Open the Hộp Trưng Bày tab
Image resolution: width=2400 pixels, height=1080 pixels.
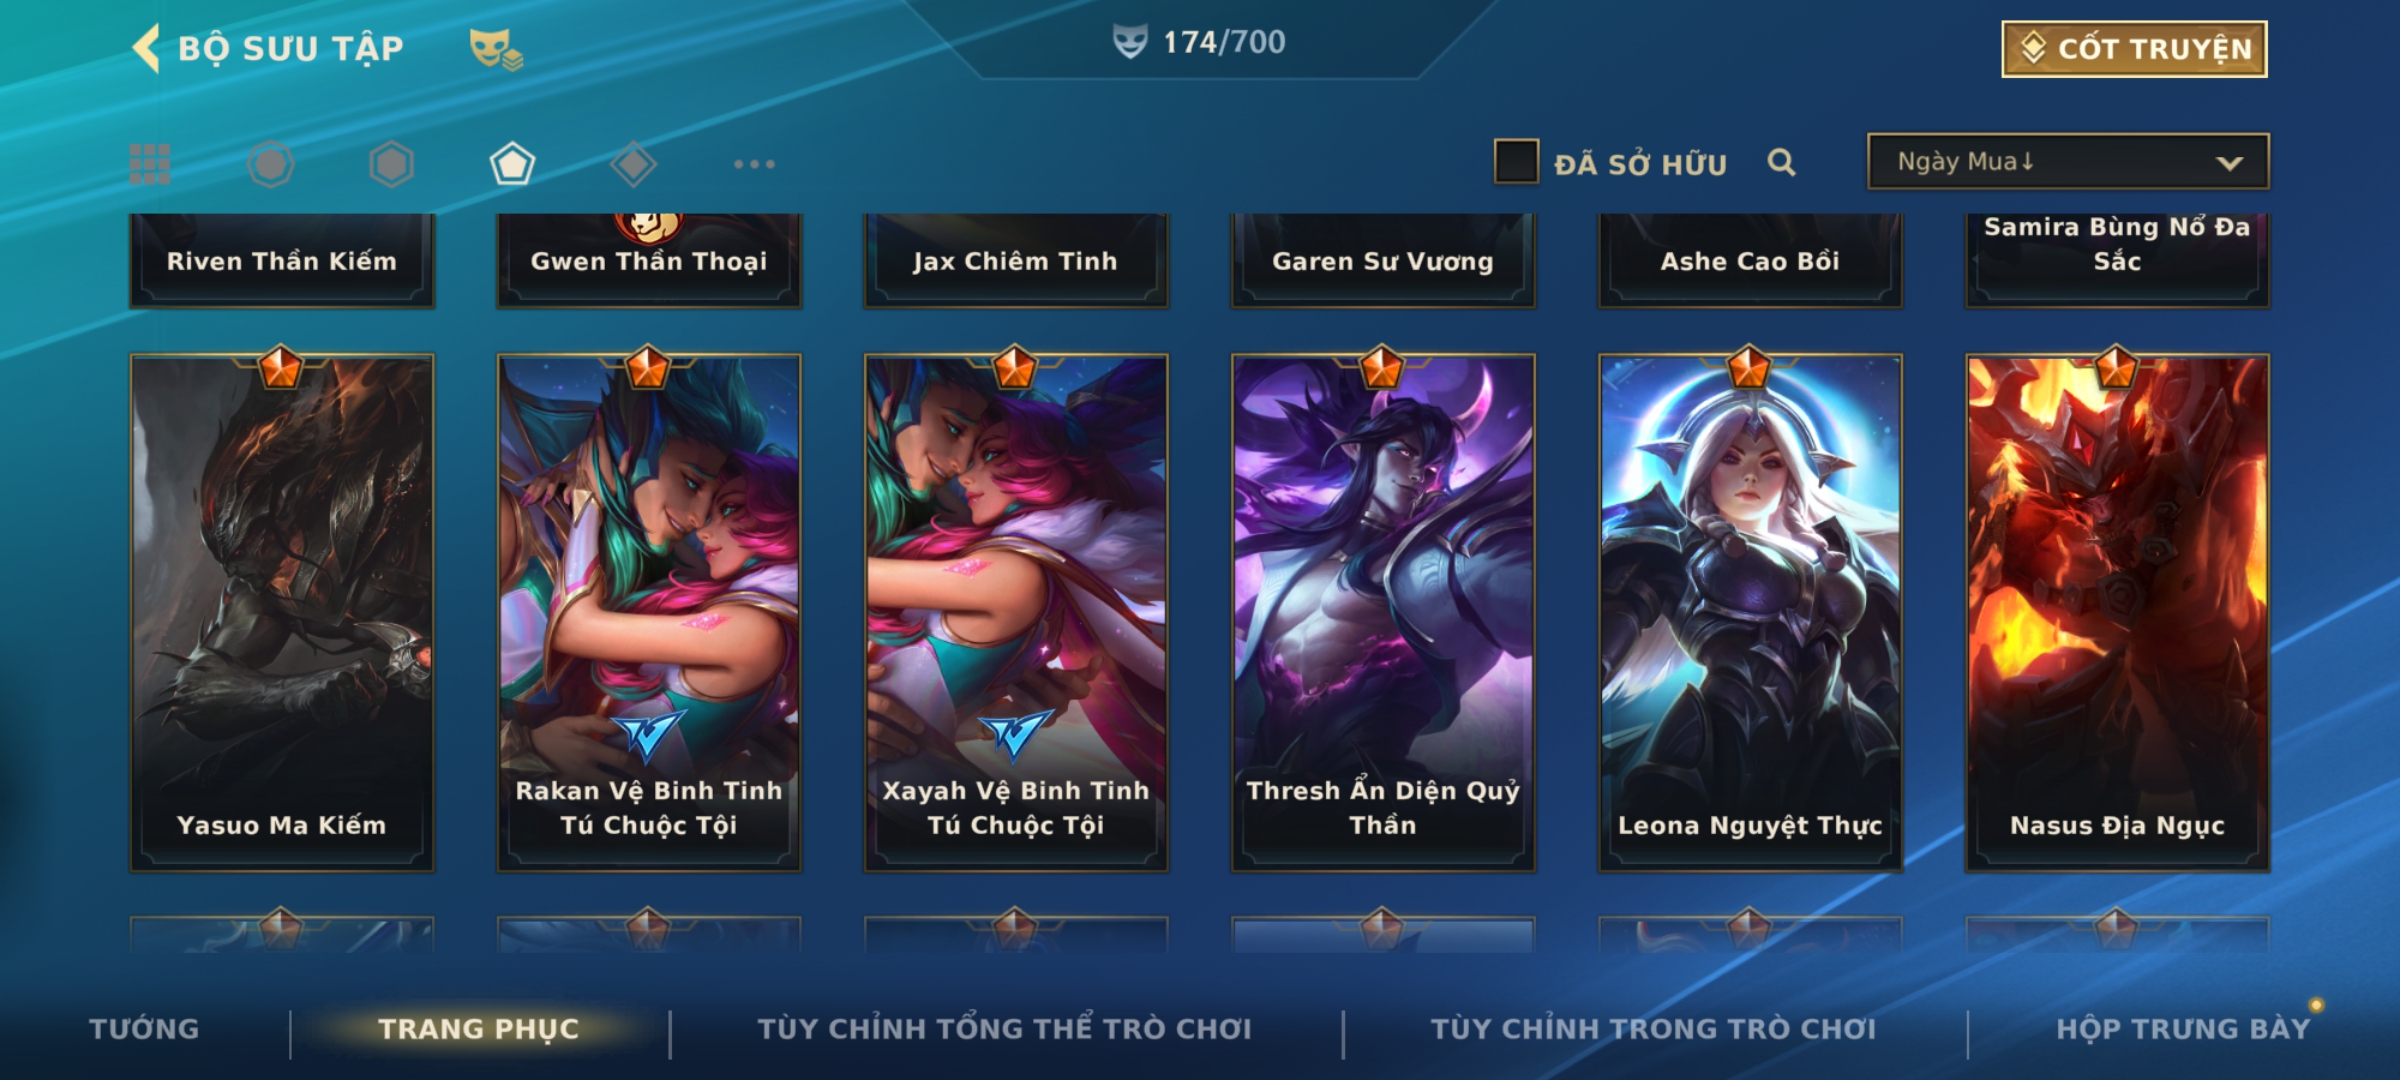coord(2183,1029)
